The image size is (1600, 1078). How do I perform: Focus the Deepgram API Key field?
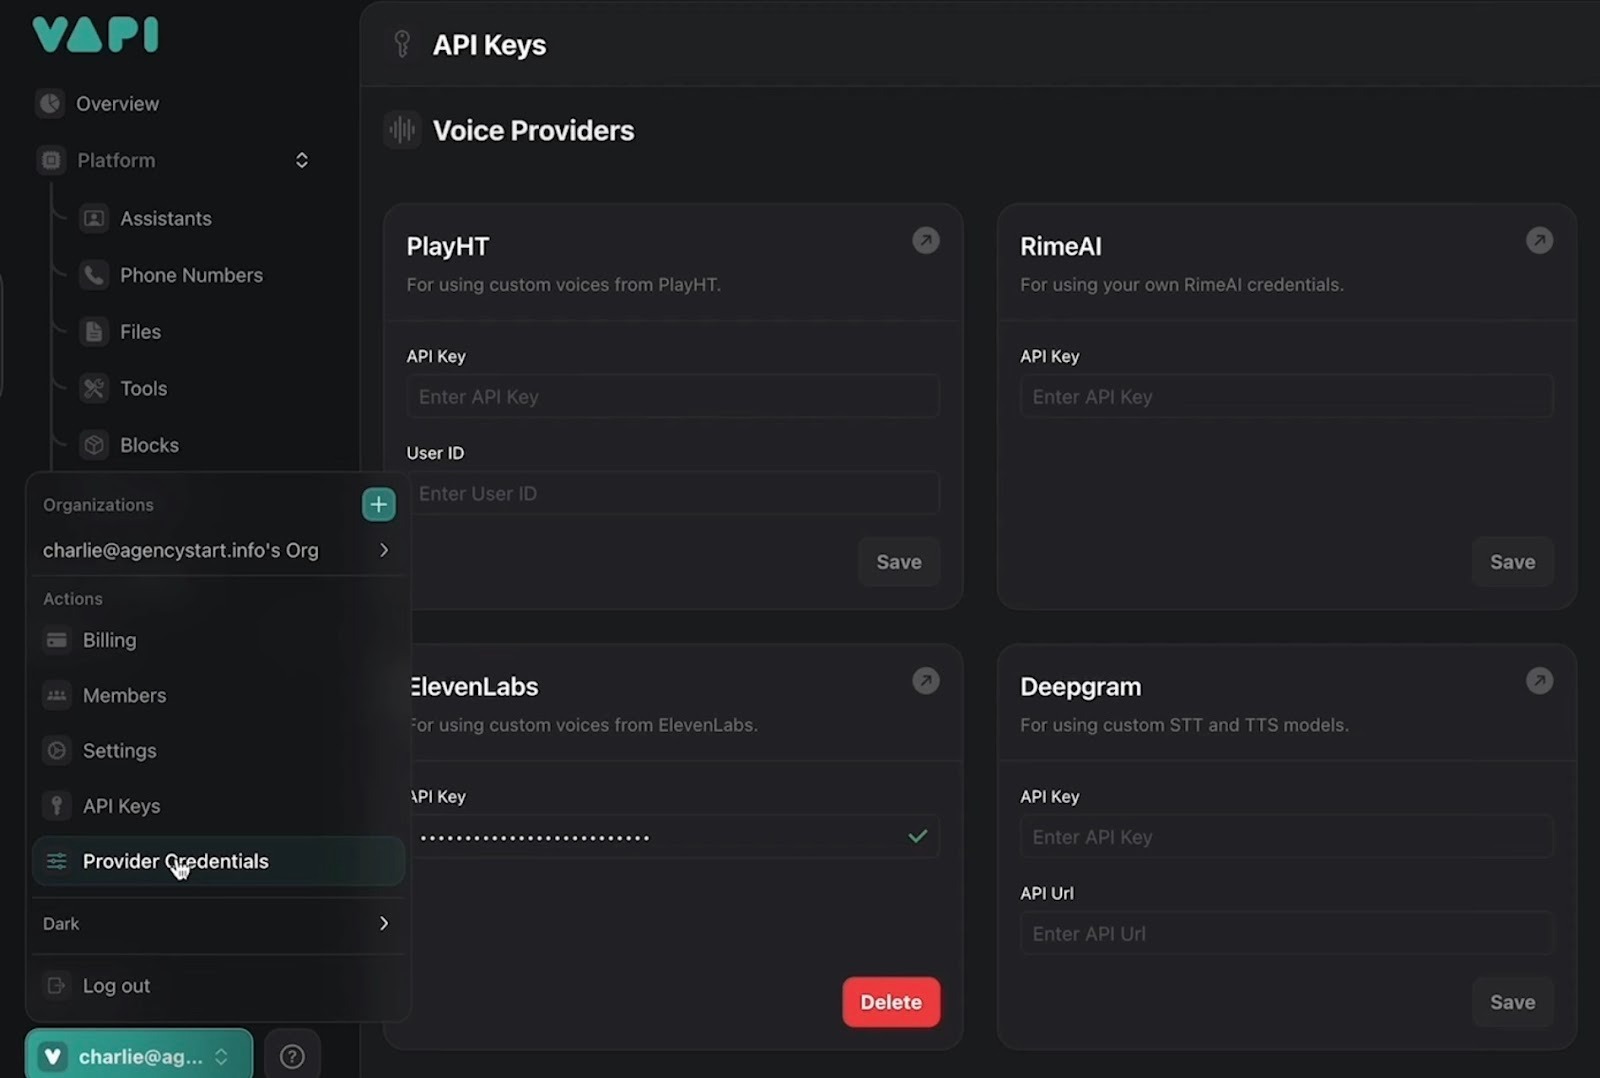tap(1286, 837)
